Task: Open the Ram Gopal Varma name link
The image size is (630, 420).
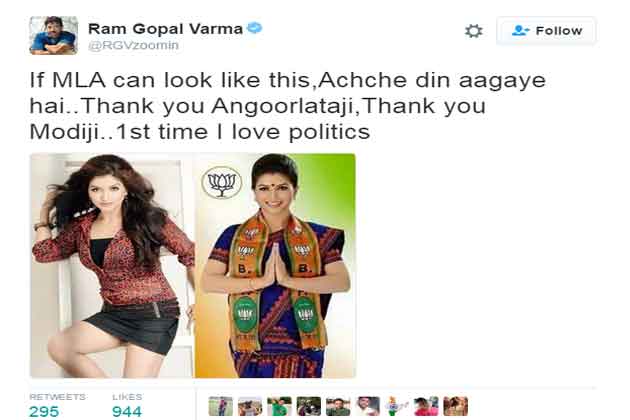Action: coord(165,29)
